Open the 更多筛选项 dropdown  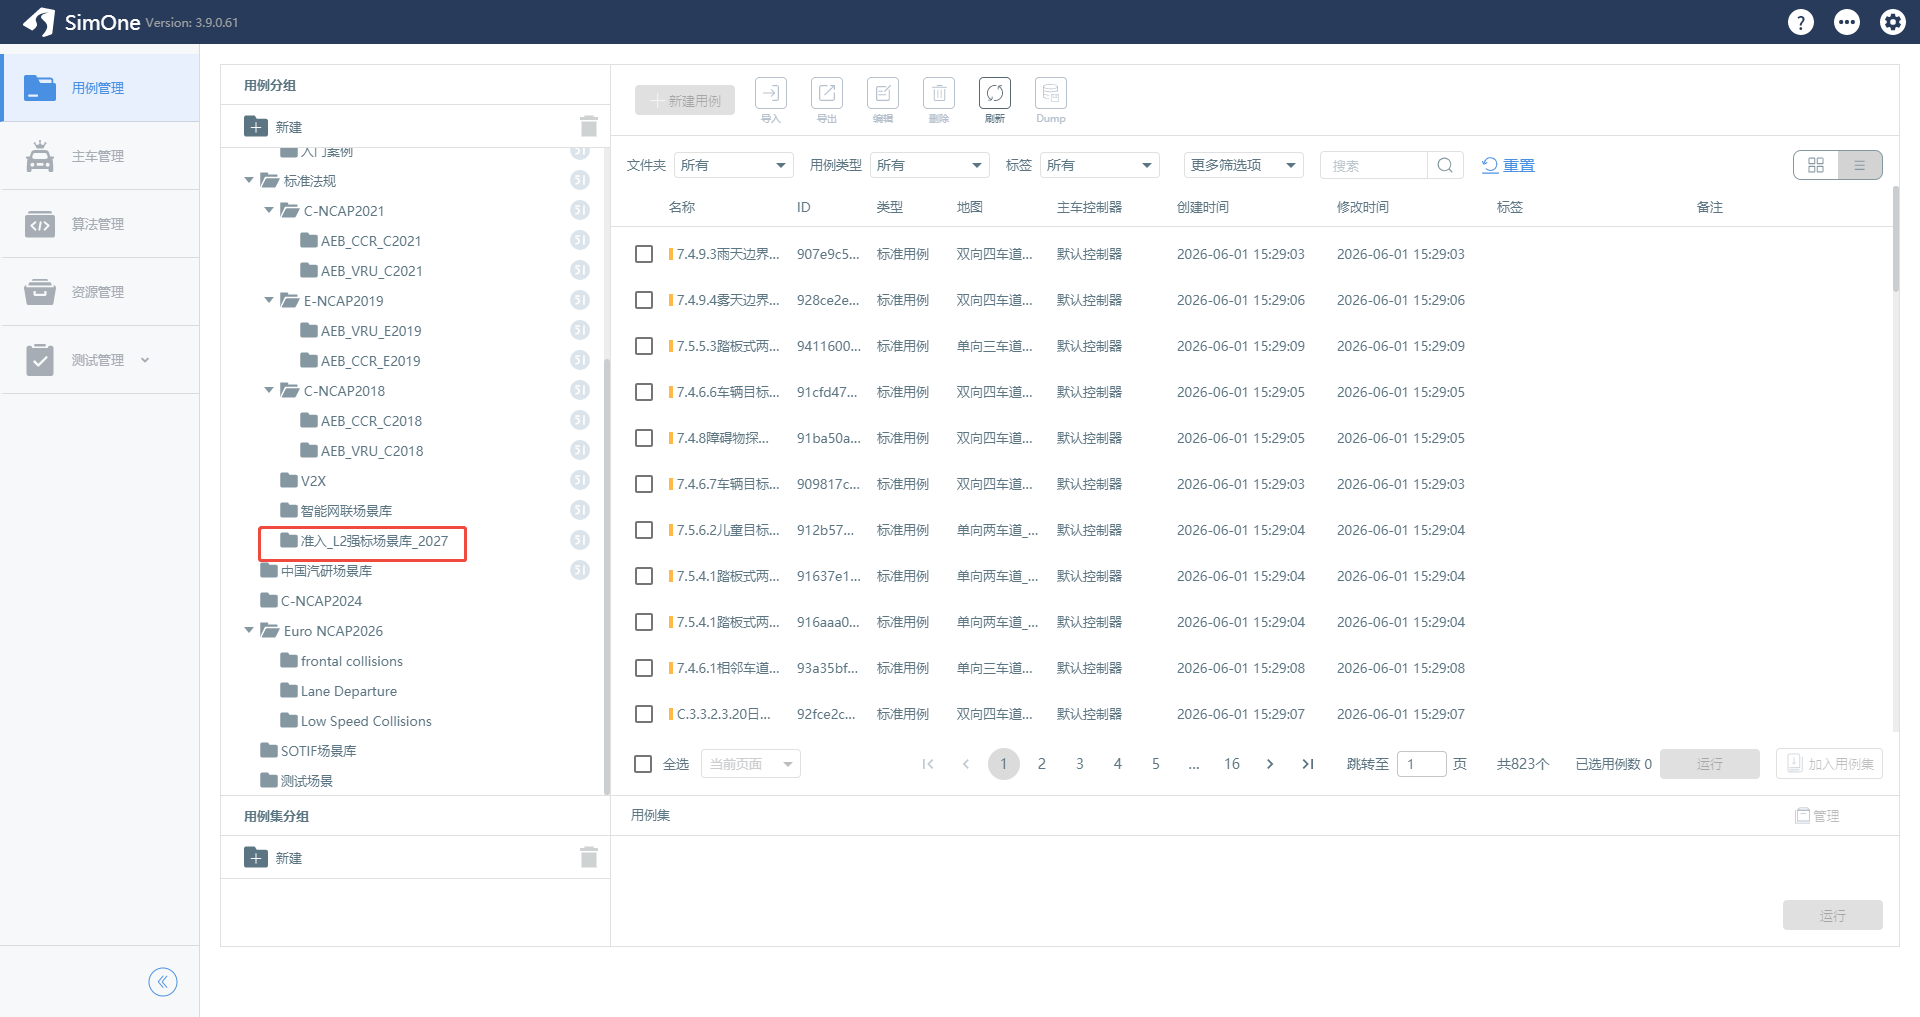[1244, 165]
